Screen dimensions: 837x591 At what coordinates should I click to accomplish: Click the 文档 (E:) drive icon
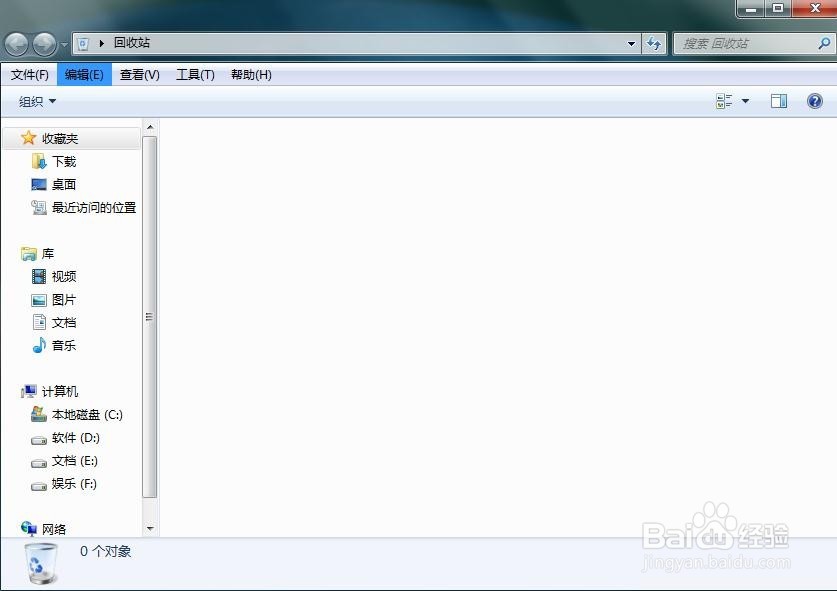(38, 463)
